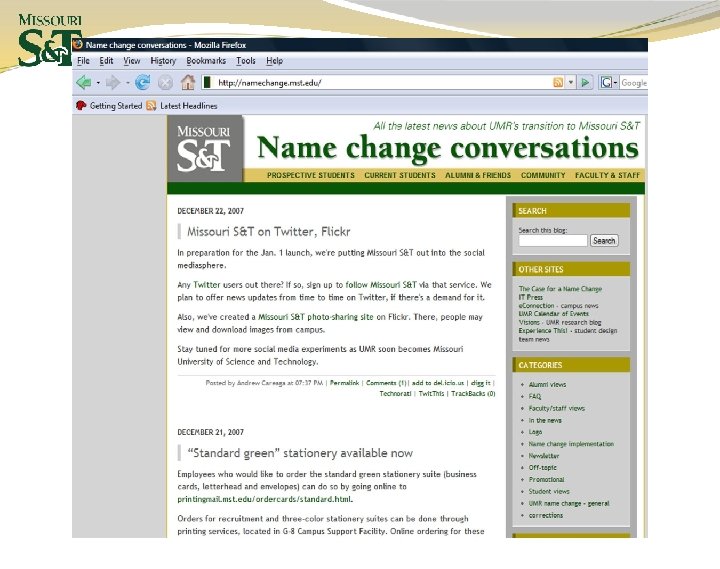Open the Back history dropdown arrow
The image size is (720, 569).
tap(98, 83)
